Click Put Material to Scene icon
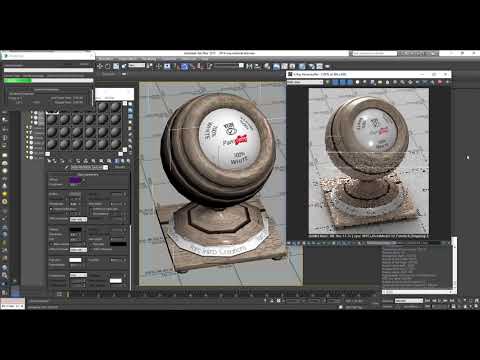Image resolution: width=480 pixels, height=360 pixels. (55, 161)
